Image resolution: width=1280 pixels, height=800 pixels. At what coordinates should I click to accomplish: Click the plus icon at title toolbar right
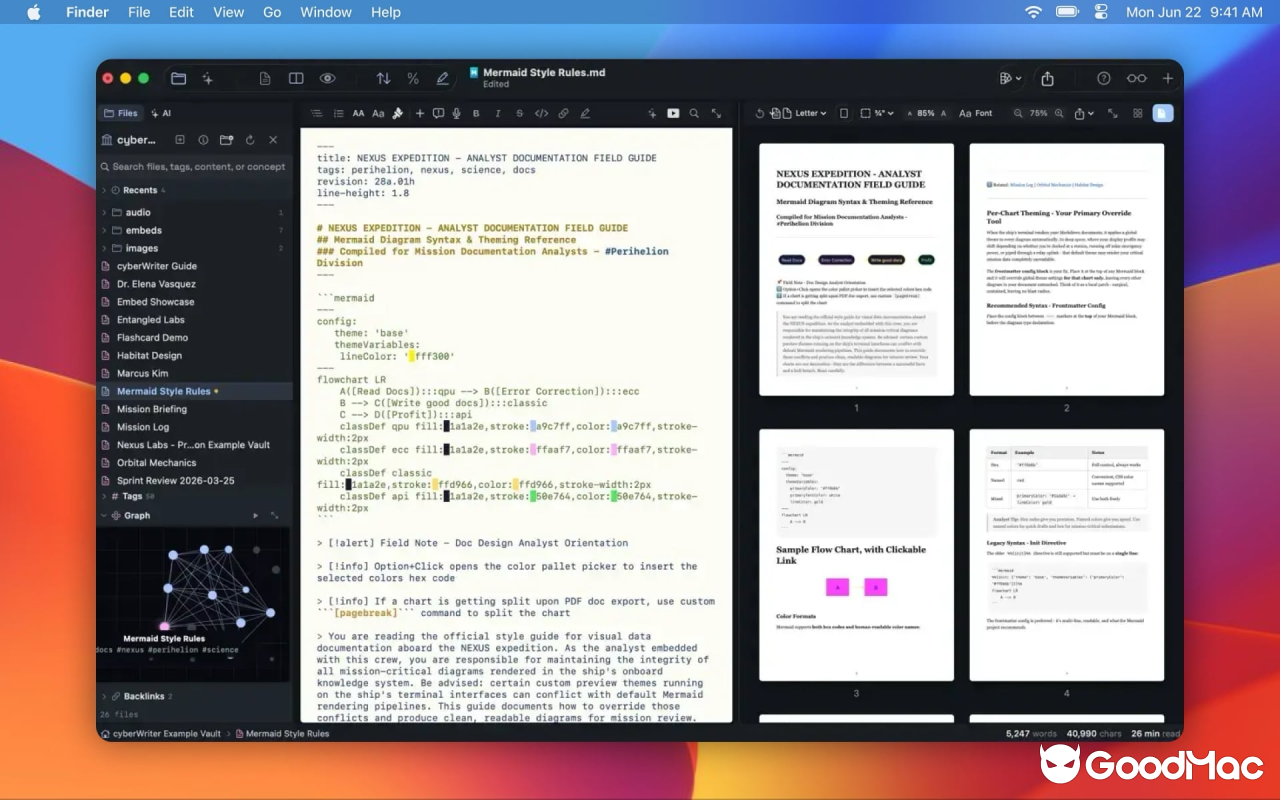click(1167, 78)
